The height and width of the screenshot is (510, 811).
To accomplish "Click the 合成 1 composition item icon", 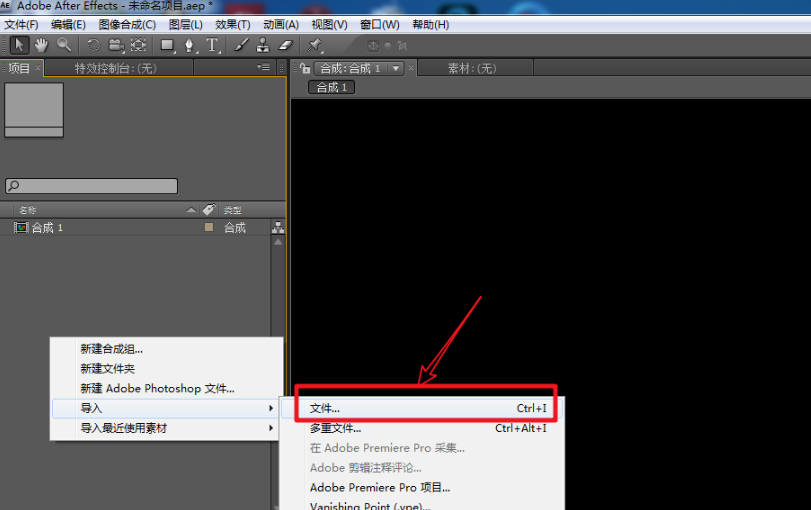I will click(21, 228).
